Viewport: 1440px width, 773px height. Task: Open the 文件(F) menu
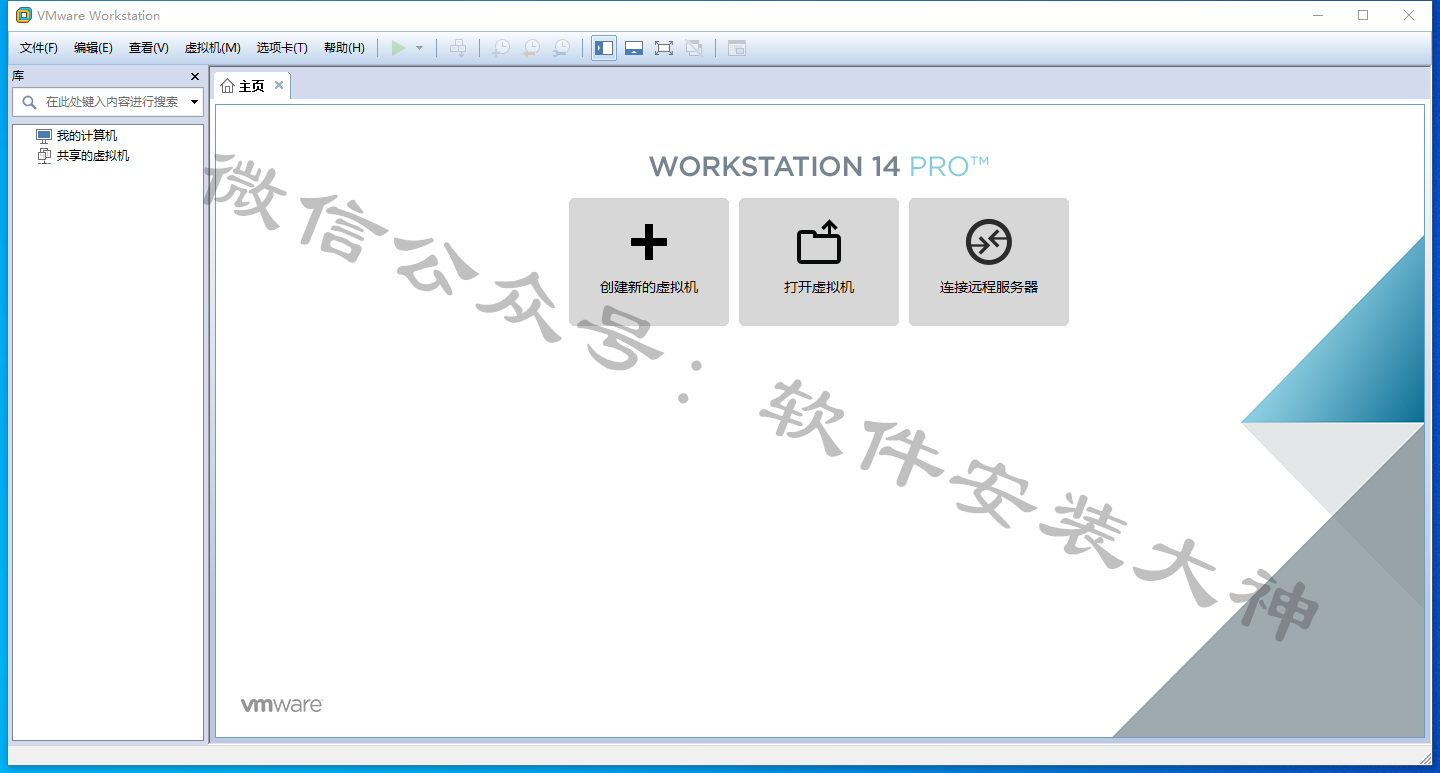(x=39, y=48)
